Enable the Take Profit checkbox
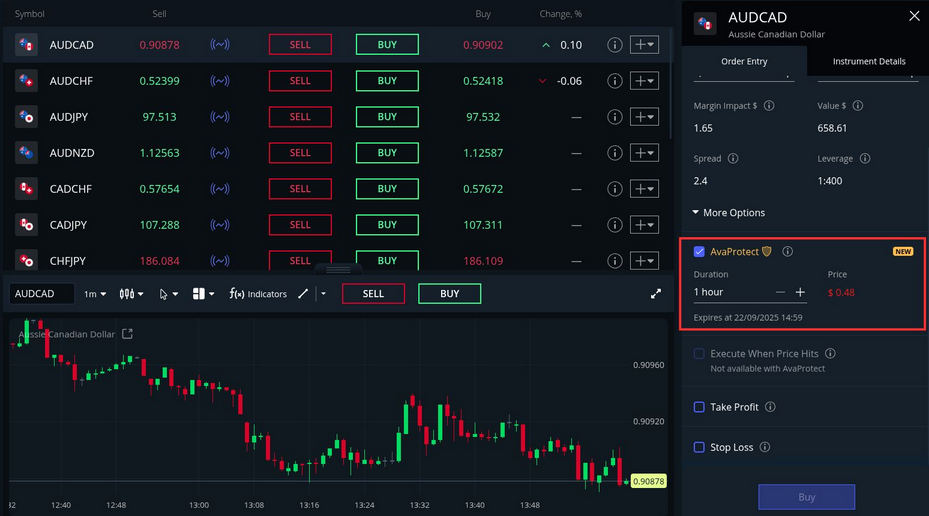The width and height of the screenshot is (929, 516). [x=699, y=407]
